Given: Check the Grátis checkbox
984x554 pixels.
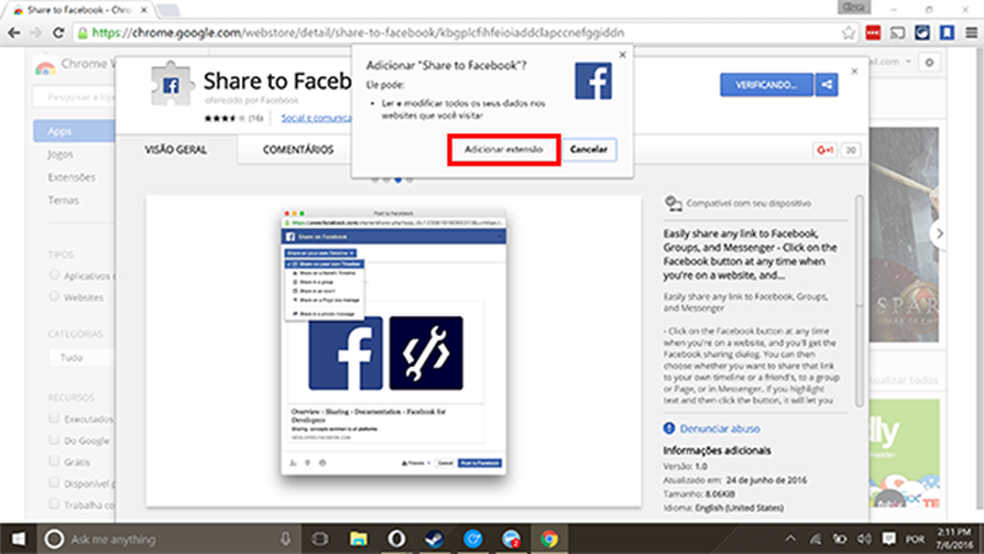Looking at the screenshot, I should 54,461.
